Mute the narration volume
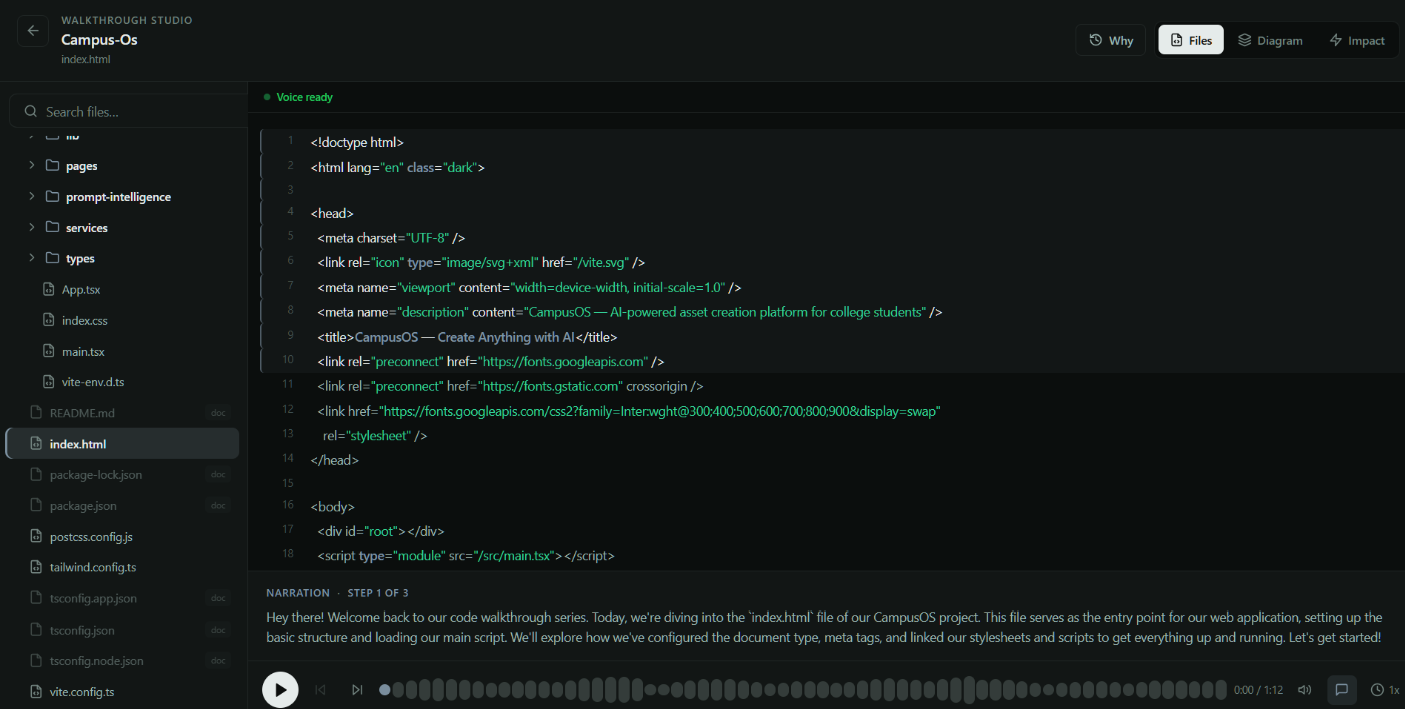Viewport: 1405px width, 709px height. click(x=1304, y=690)
